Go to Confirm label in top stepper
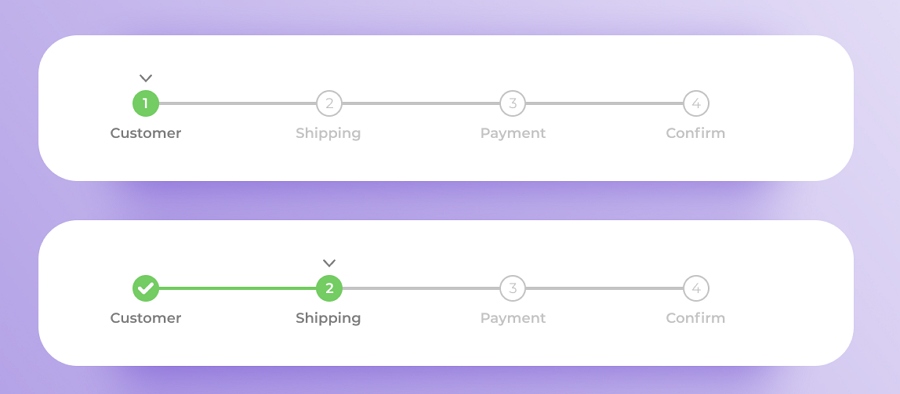The image size is (900, 394). click(x=696, y=133)
